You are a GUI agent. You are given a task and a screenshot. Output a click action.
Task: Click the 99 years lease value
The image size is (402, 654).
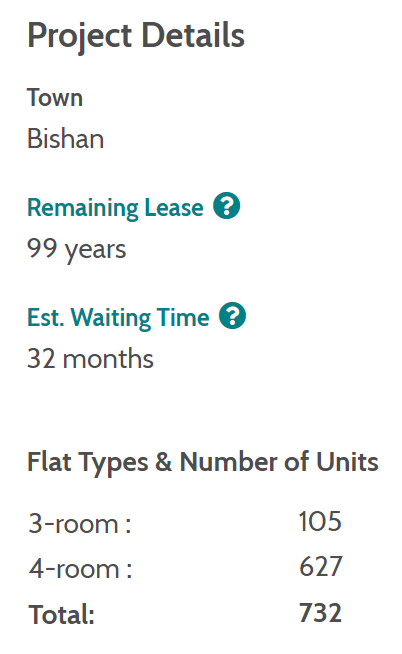[77, 250]
